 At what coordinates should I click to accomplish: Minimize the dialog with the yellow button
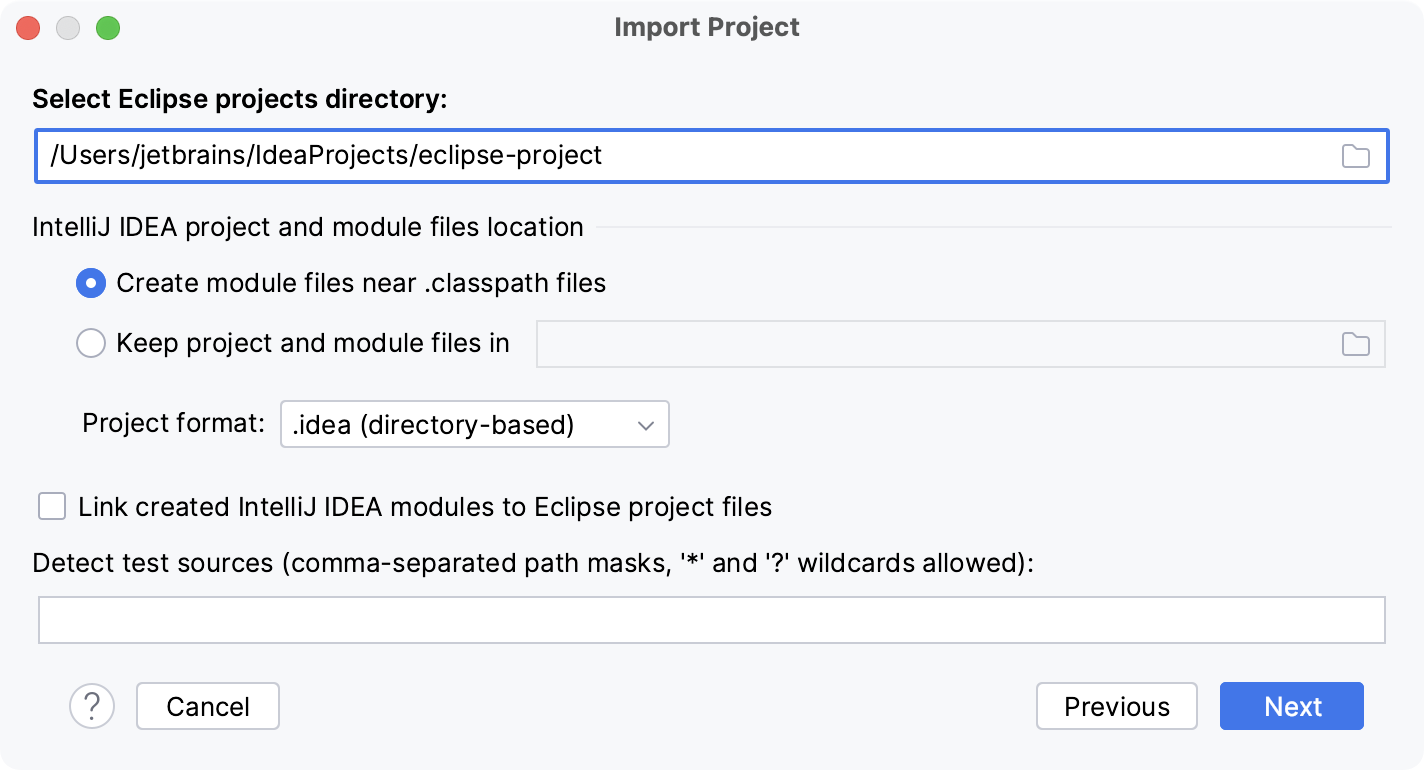[68, 28]
